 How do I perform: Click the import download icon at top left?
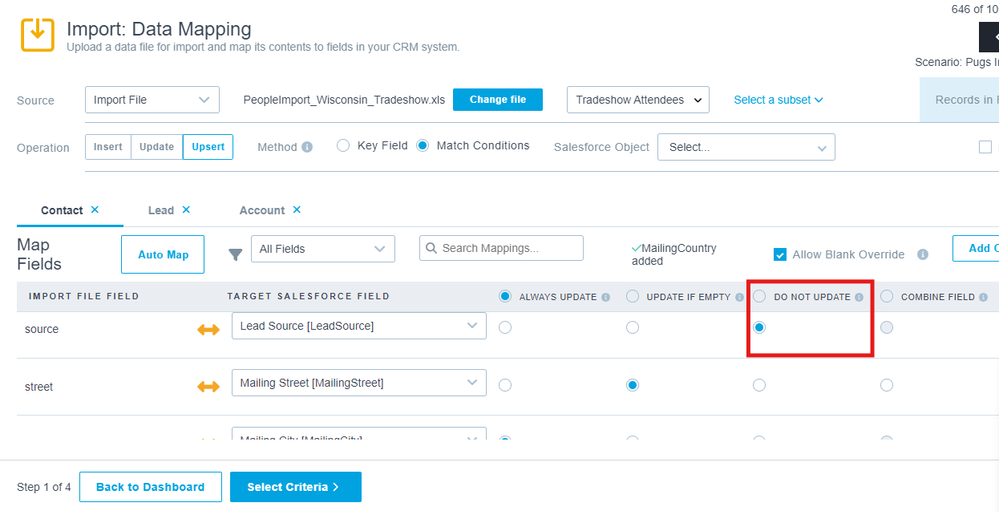[38, 33]
